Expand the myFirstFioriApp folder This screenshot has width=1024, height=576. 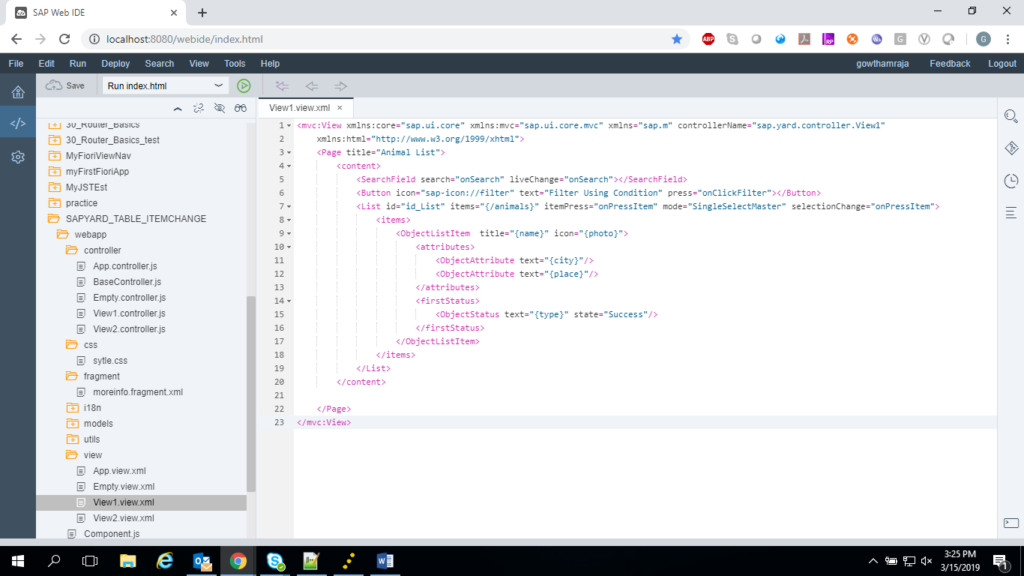55,171
